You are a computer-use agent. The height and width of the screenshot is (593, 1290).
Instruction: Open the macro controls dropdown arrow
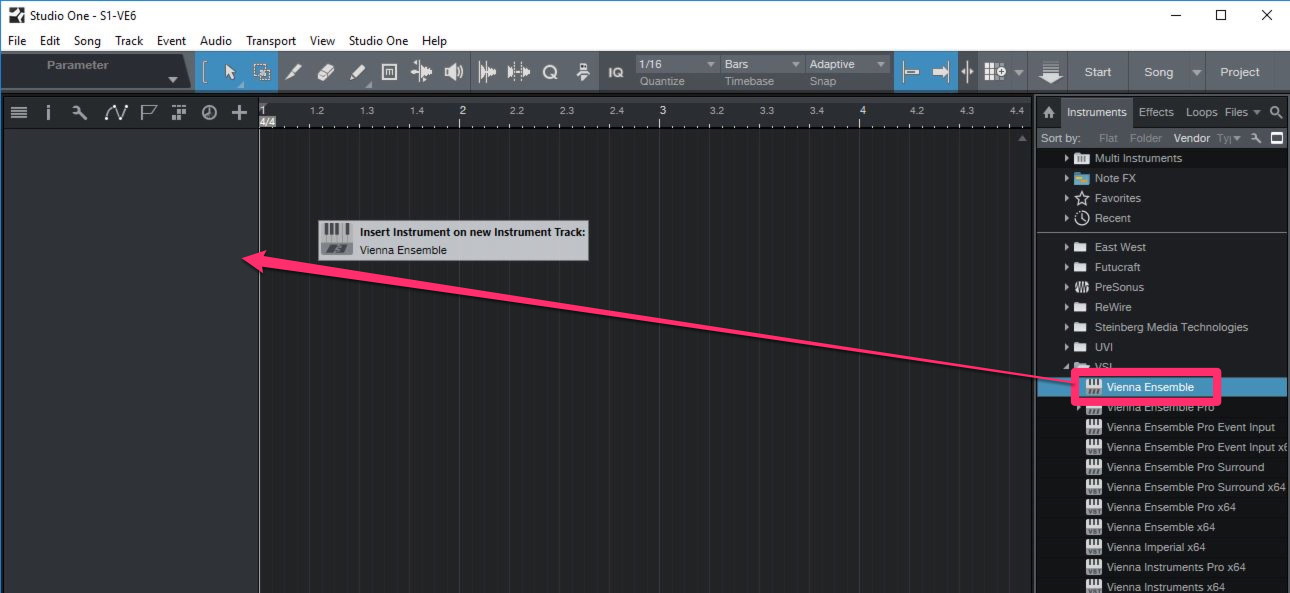click(1019, 72)
